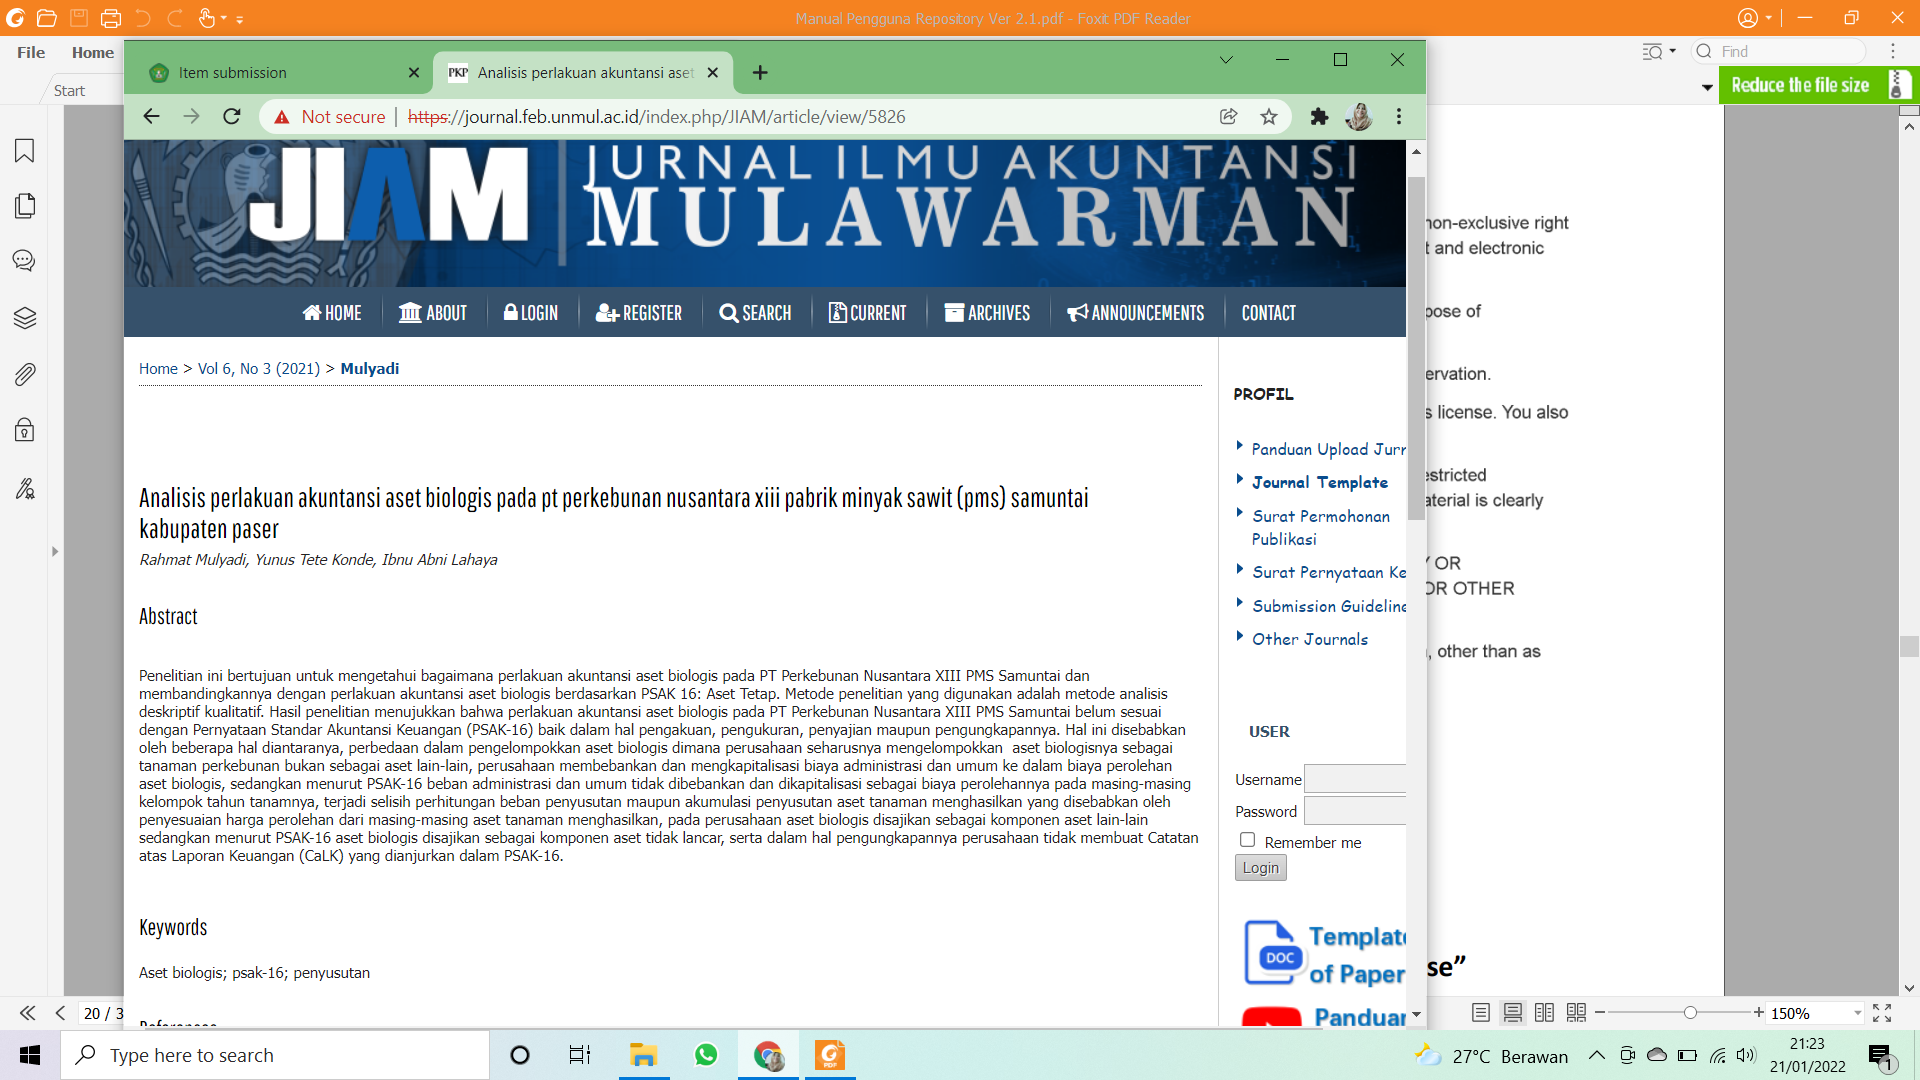Open WhatsApp from the taskbar
The height and width of the screenshot is (1080, 1920).
pos(706,1055)
